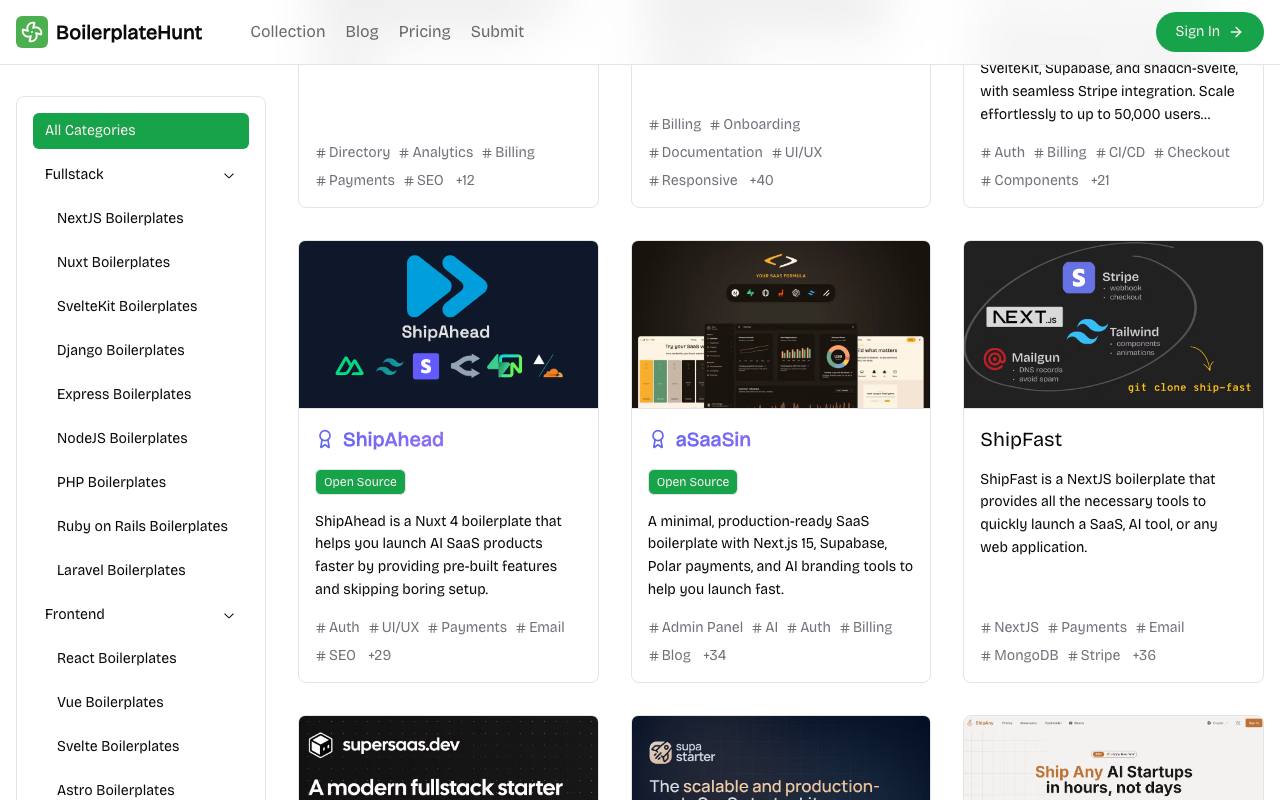1280x800 pixels.
Task: Click the +21 more tags indicator
Action: point(1100,180)
